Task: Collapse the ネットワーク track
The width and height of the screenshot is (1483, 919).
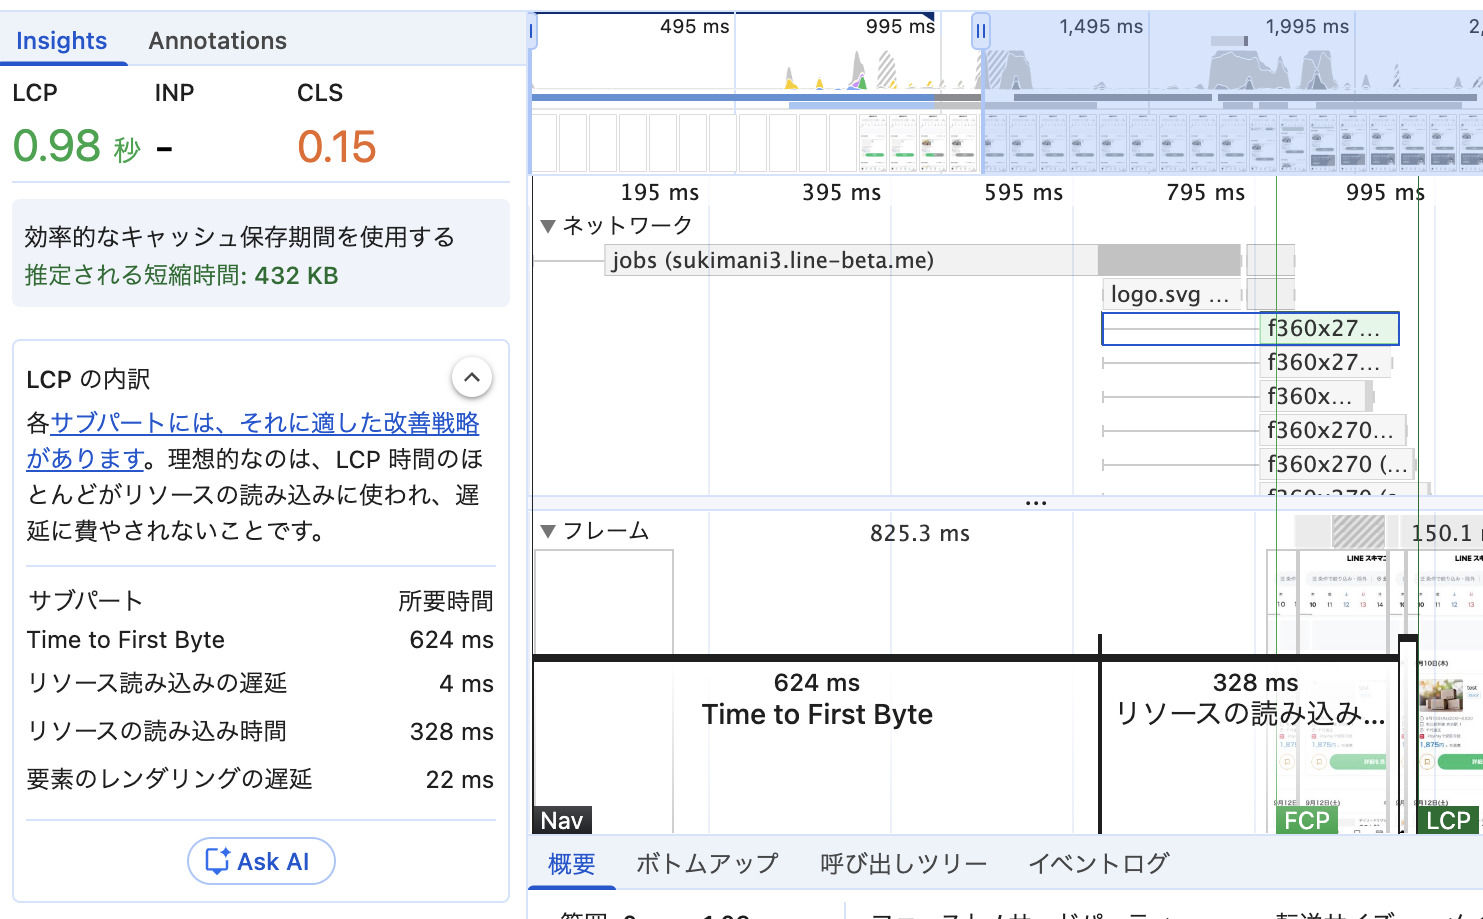Action: [x=548, y=226]
